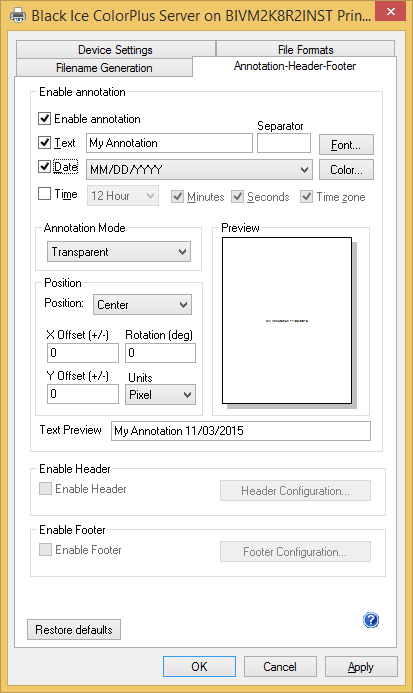Expand the Annotation Mode Transparent dropdown
This screenshot has width=413, height=693.
click(119, 252)
